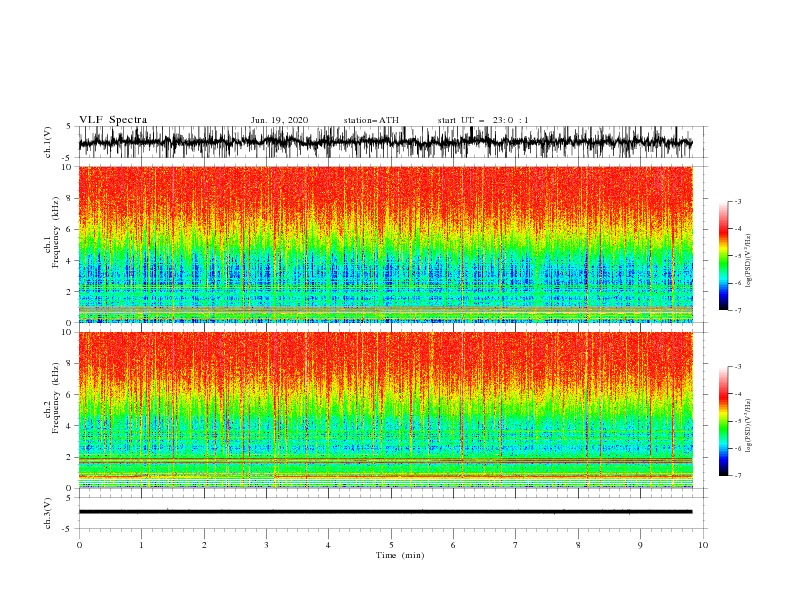
Task: Click time axis tick label '5'
Action: (x=391, y=545)
